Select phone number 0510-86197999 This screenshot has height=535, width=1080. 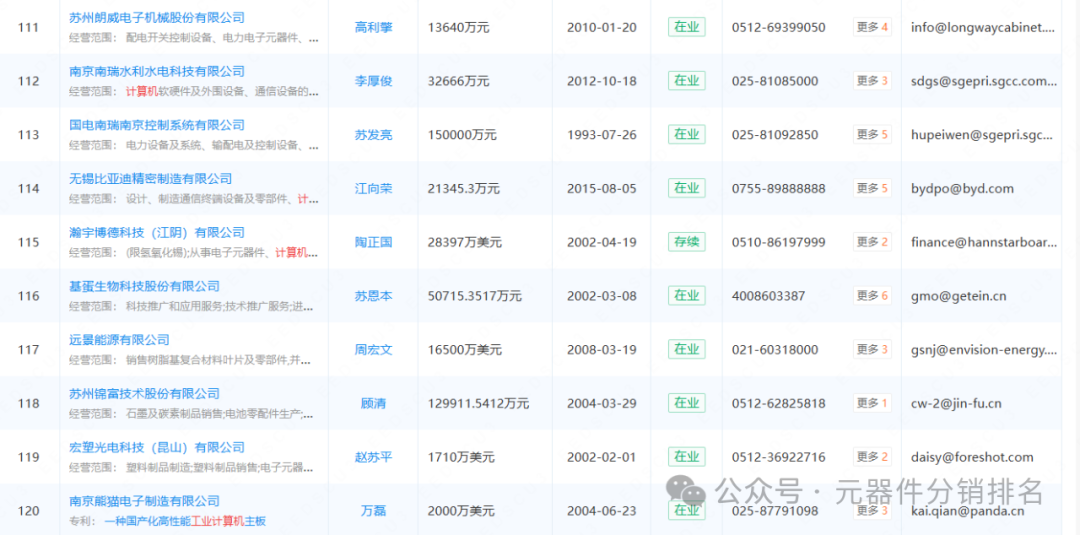tap(778, 242)
